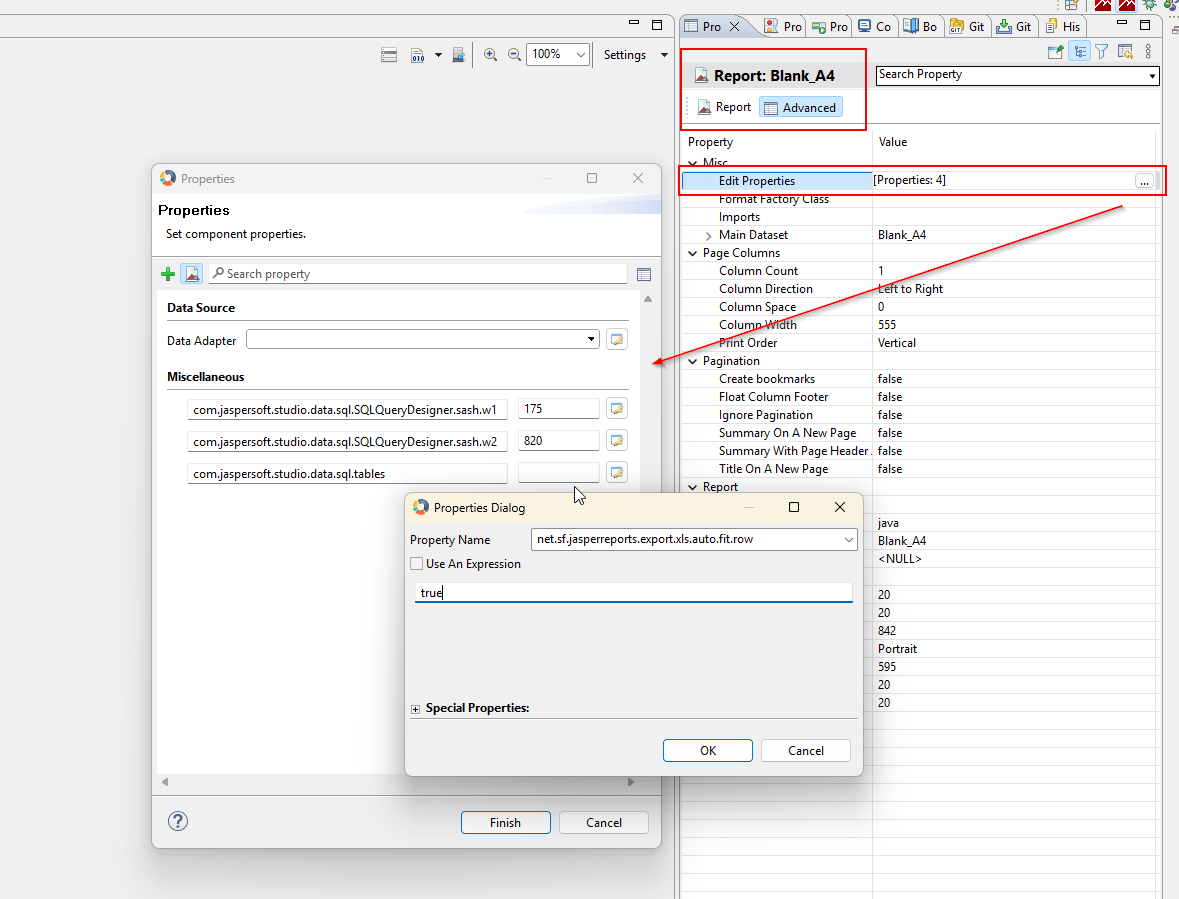The width and height of the screenshot is (1179, 899).
Task: Switch to table view icon in Properties dialog
Action: coord(644,274)
